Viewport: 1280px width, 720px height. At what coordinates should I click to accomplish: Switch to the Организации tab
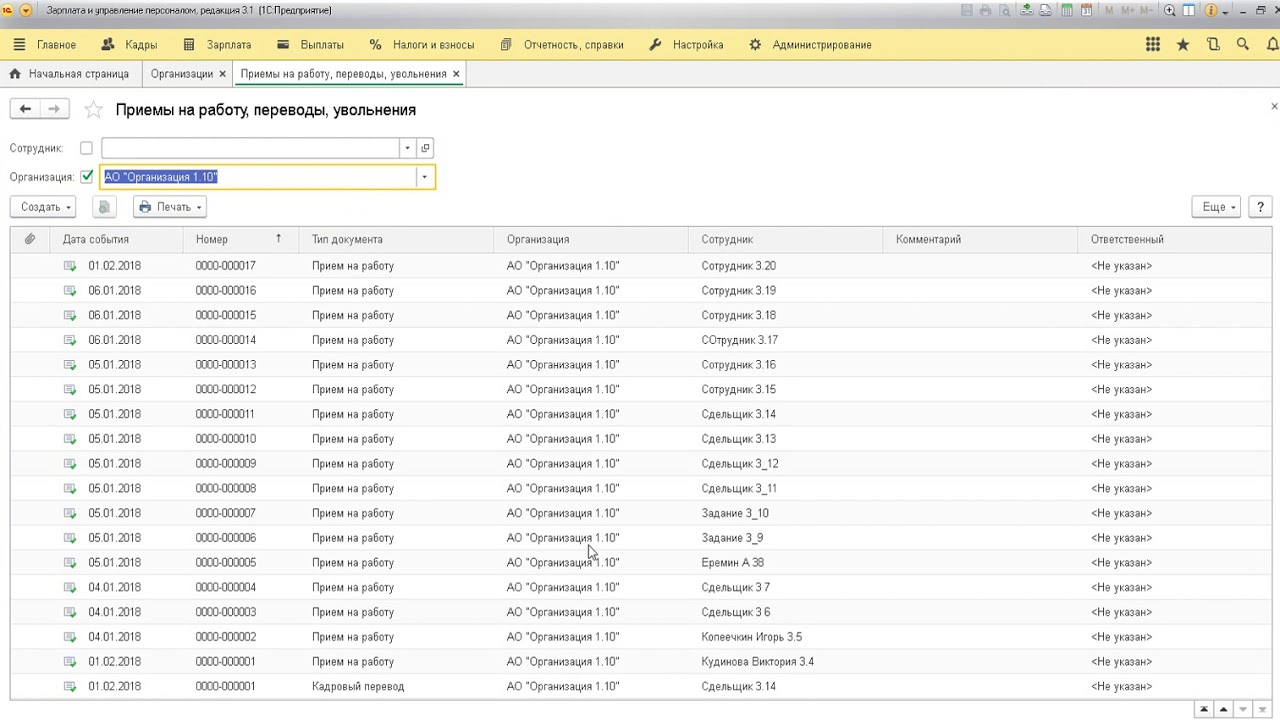pos(181,74)
